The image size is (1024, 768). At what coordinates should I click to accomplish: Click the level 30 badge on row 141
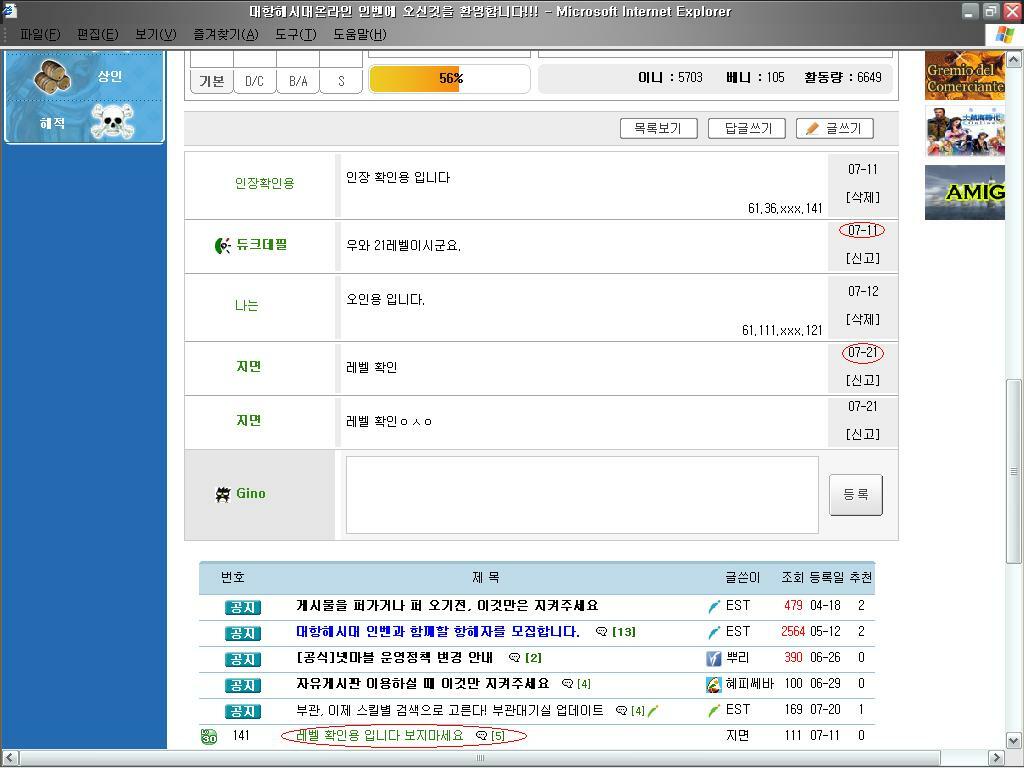(x=205, y=735)
